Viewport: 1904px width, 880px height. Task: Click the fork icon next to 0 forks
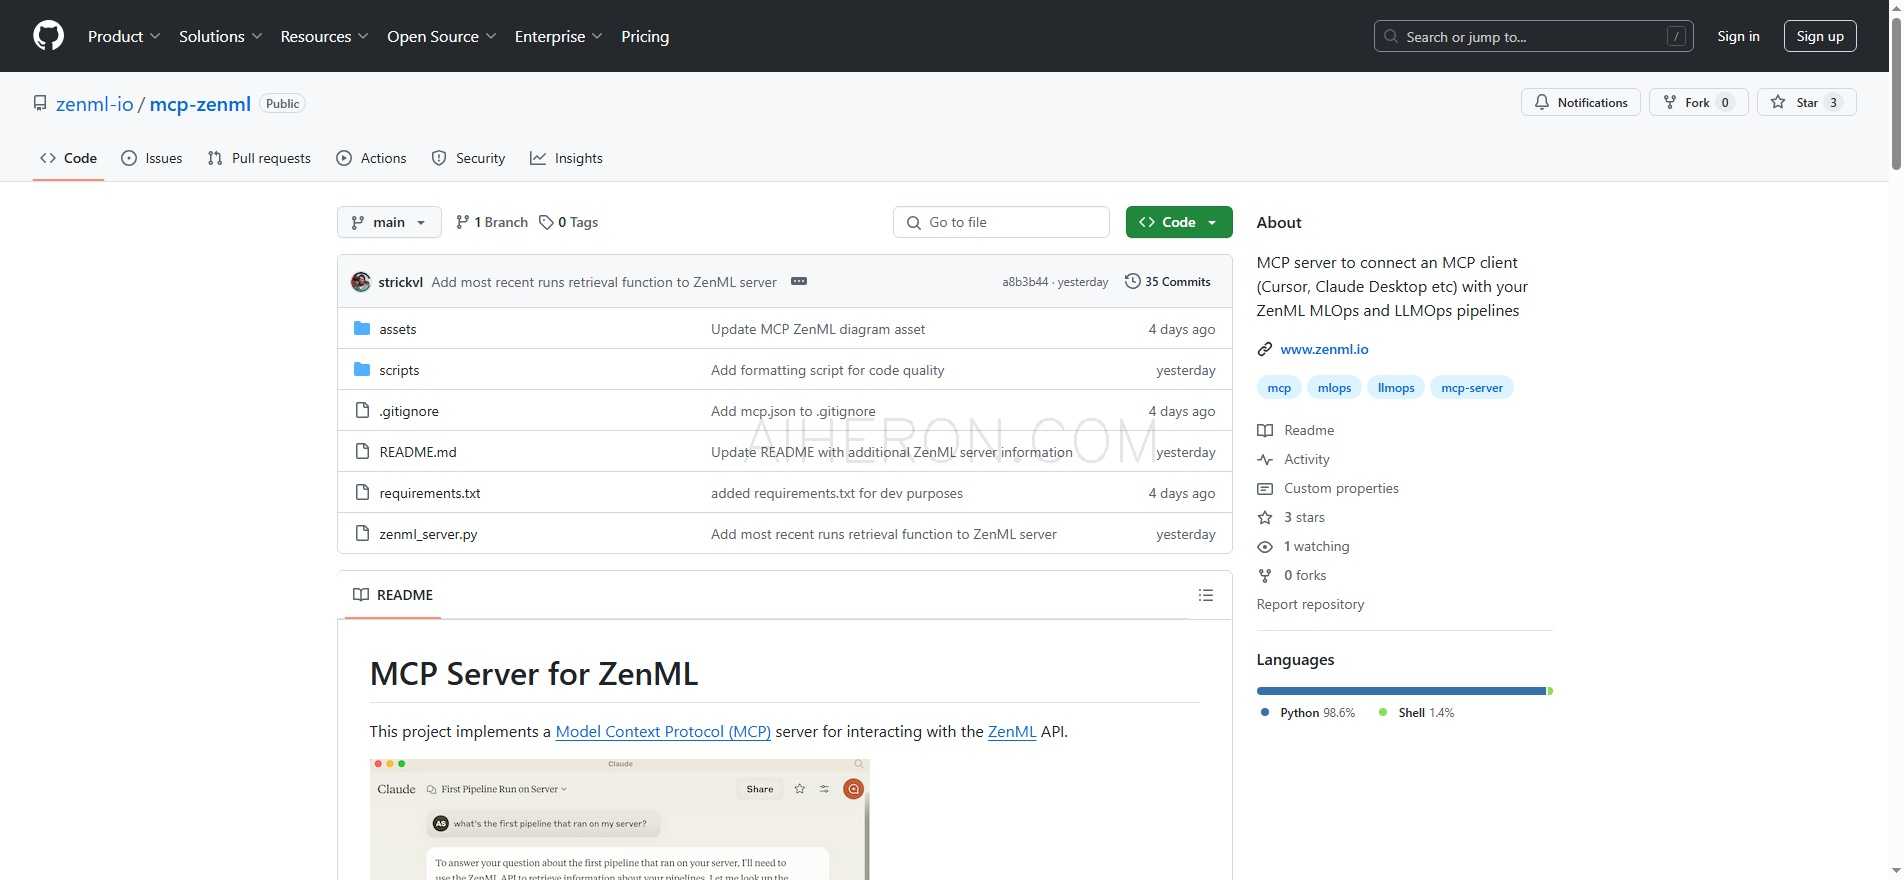coord(1265,575)
